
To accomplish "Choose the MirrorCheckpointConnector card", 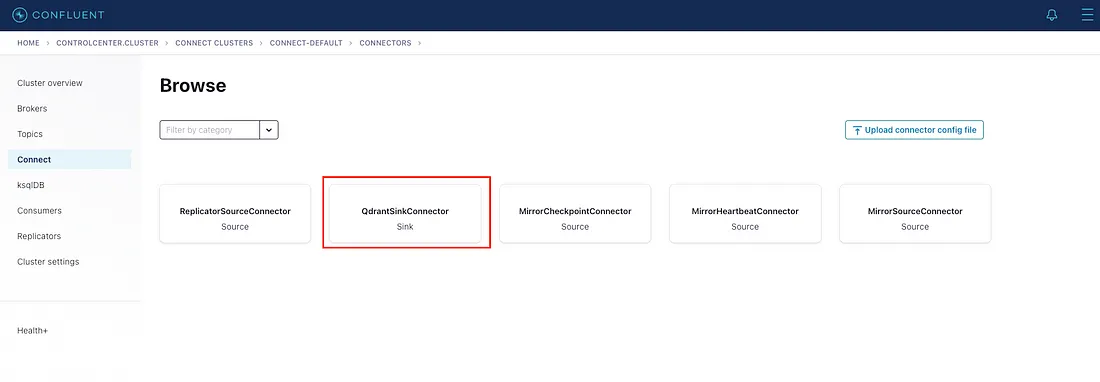I will [x=575, y=214].
